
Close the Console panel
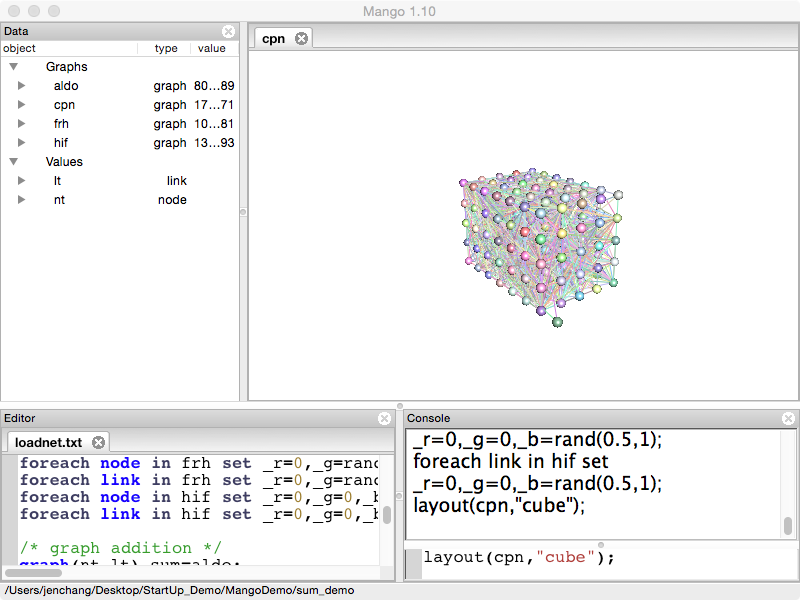tap(789, 418)
